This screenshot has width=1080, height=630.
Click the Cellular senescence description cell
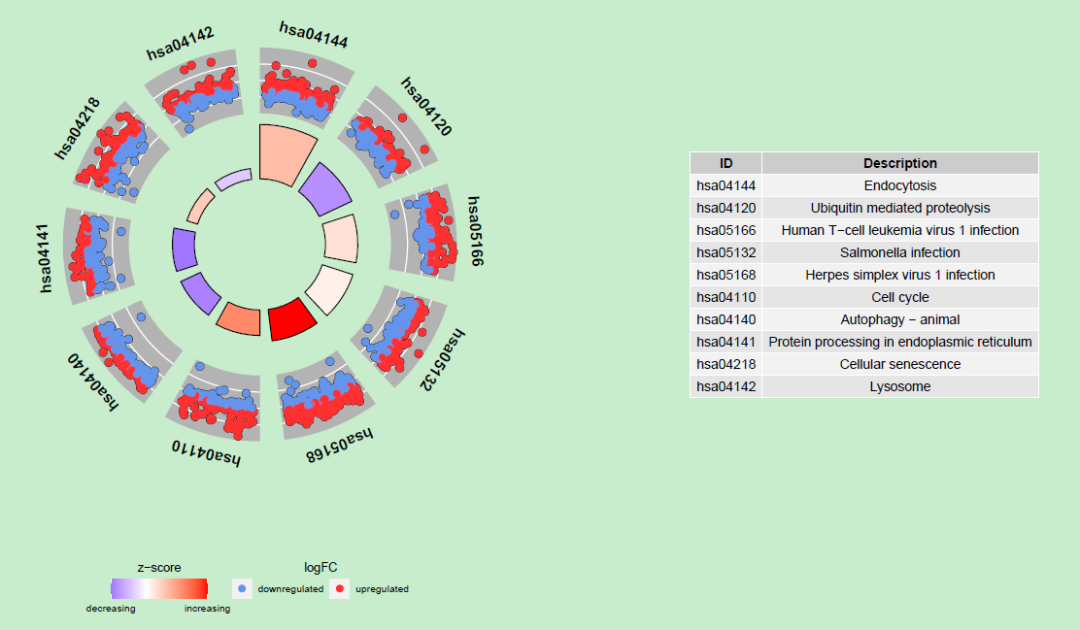pyautogui.click(x=900, y=364)
